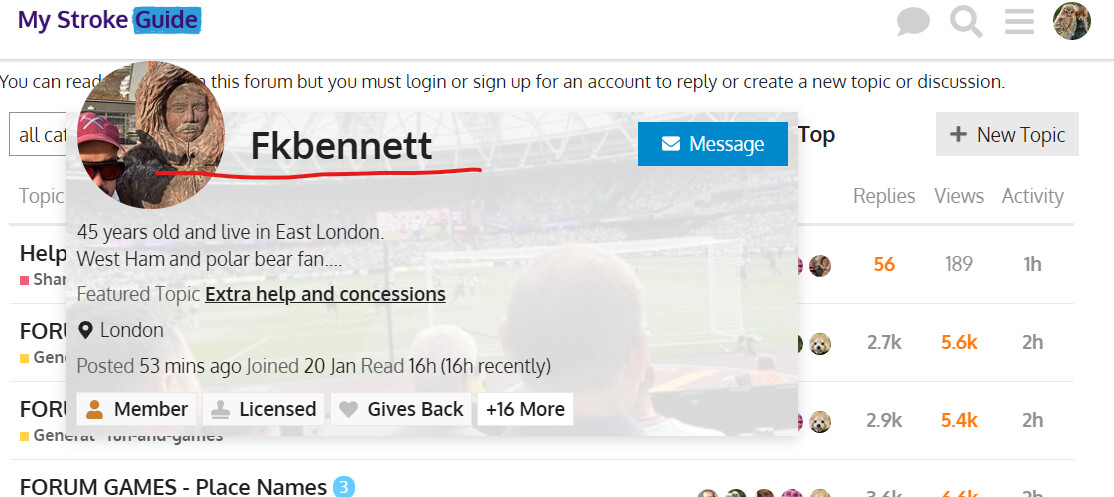Click the Fkbennett username heading
Screen dimensions: 1114x497
tap(341, 146)
